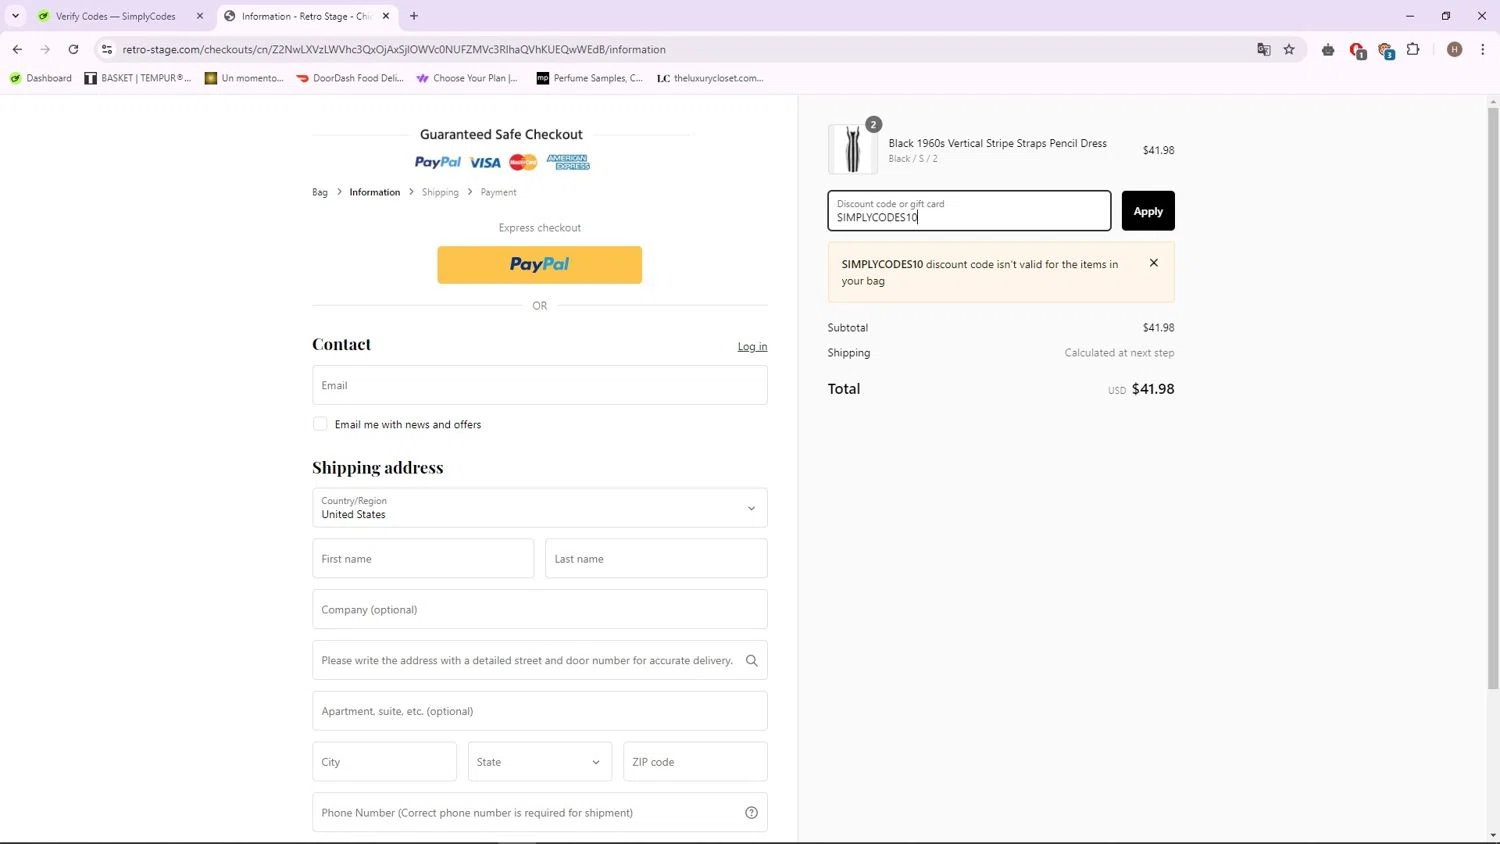Click the phone number help icon

[751, 813]
